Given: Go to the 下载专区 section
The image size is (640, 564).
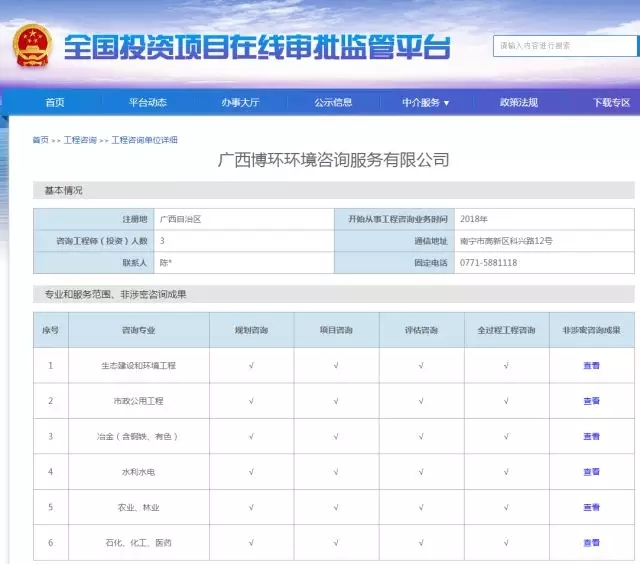Looking at the screenshot, I should [x=610, y=103].
